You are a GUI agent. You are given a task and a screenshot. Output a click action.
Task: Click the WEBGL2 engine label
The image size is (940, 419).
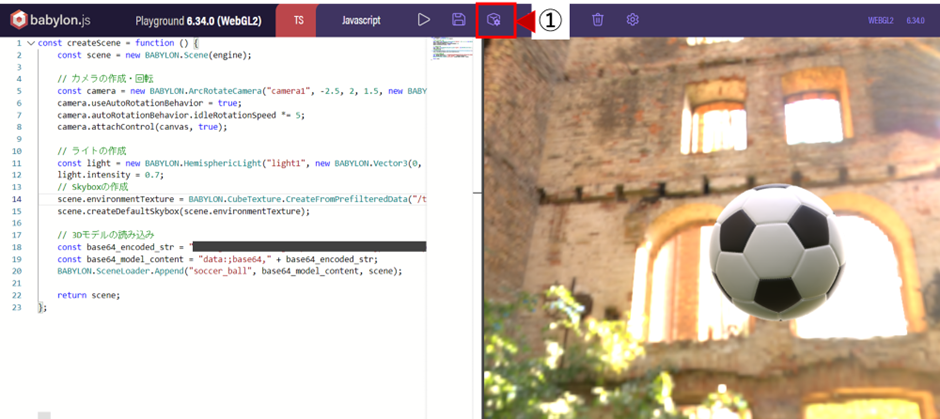(x=881, y=20)
